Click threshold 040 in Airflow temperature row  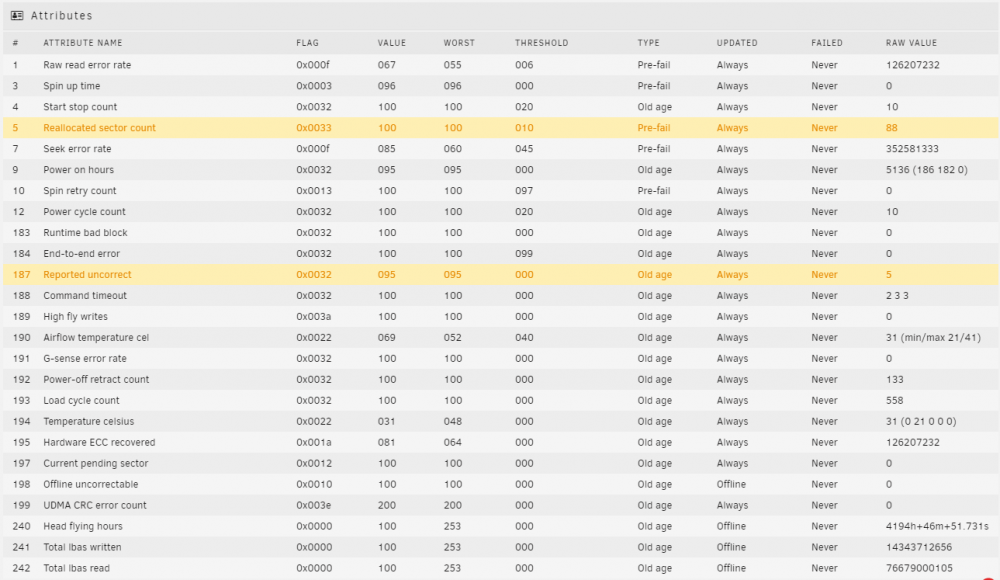(524, 338)
